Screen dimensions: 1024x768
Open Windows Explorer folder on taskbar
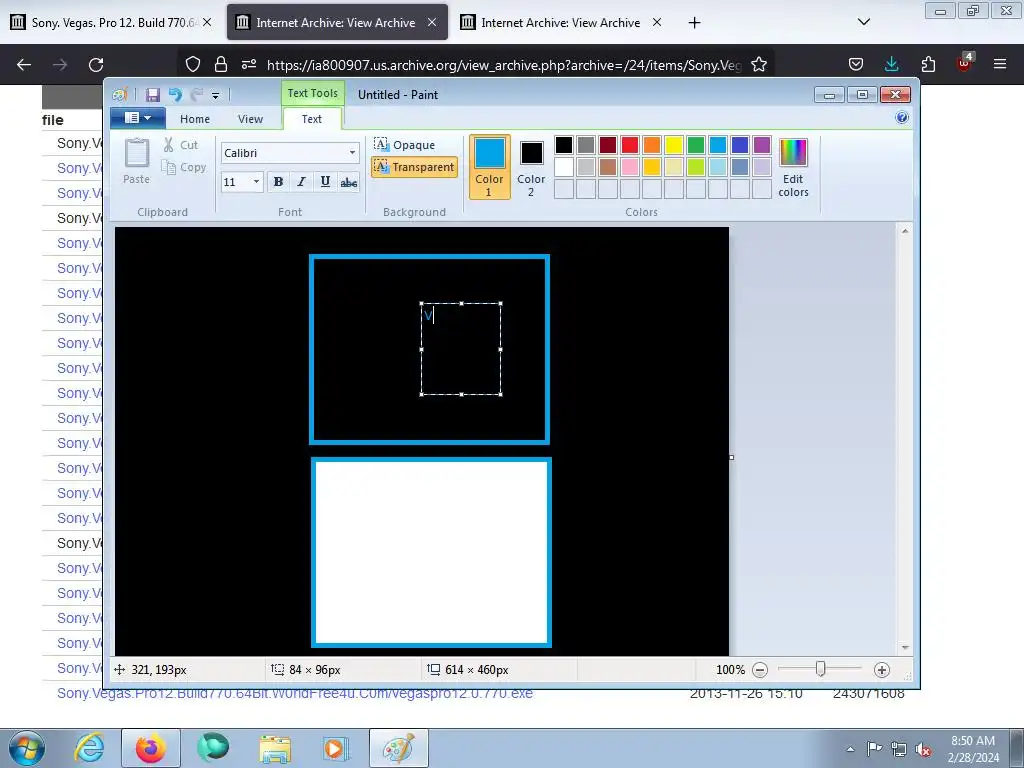click(x=275, y=748)
